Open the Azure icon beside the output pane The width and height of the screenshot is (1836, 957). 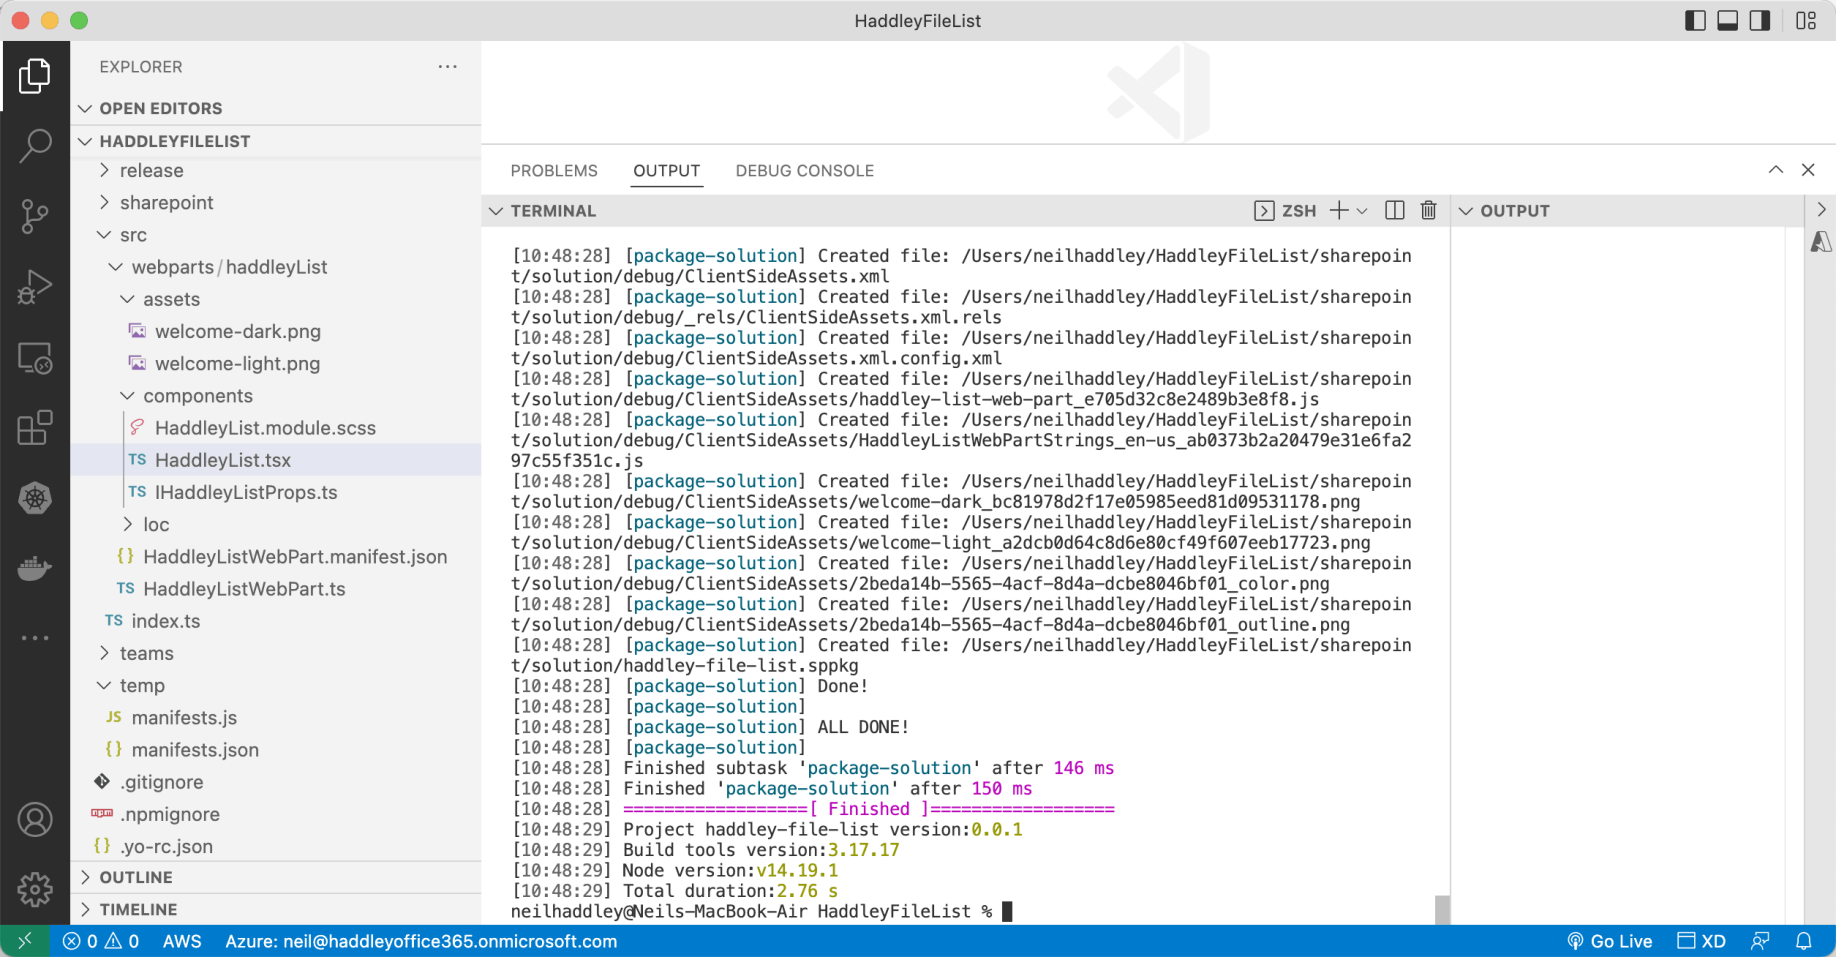click(x=1821, y=242)
